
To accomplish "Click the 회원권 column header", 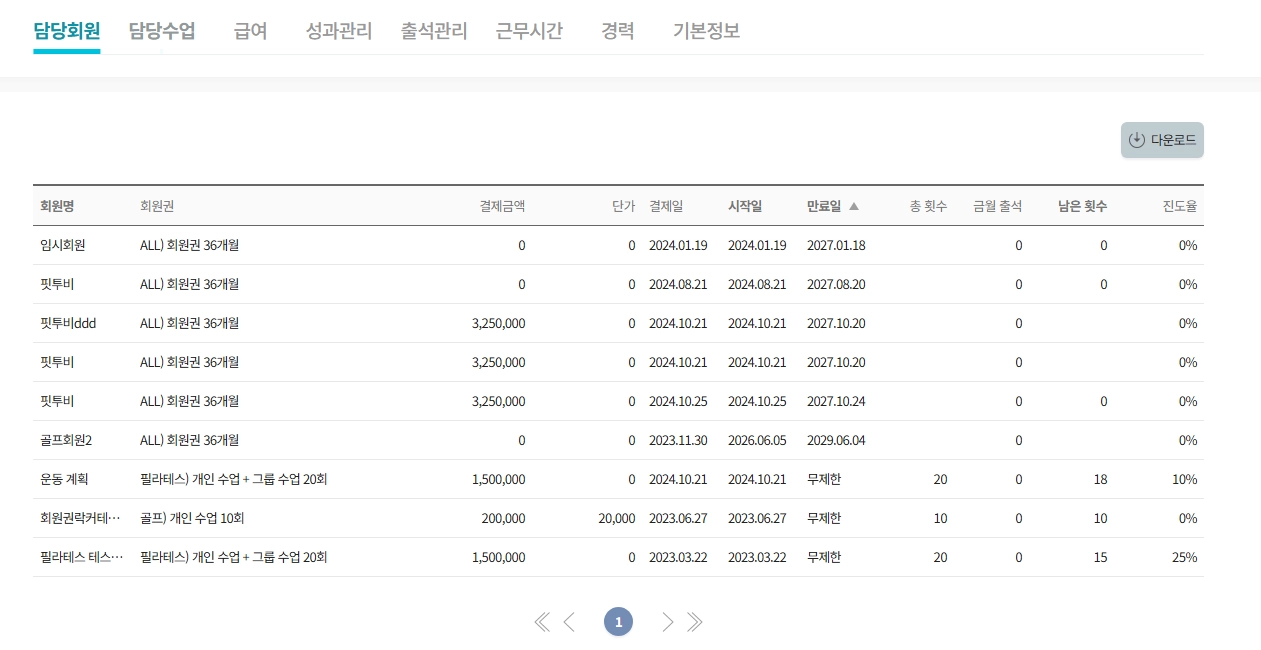I will (157, 206).
